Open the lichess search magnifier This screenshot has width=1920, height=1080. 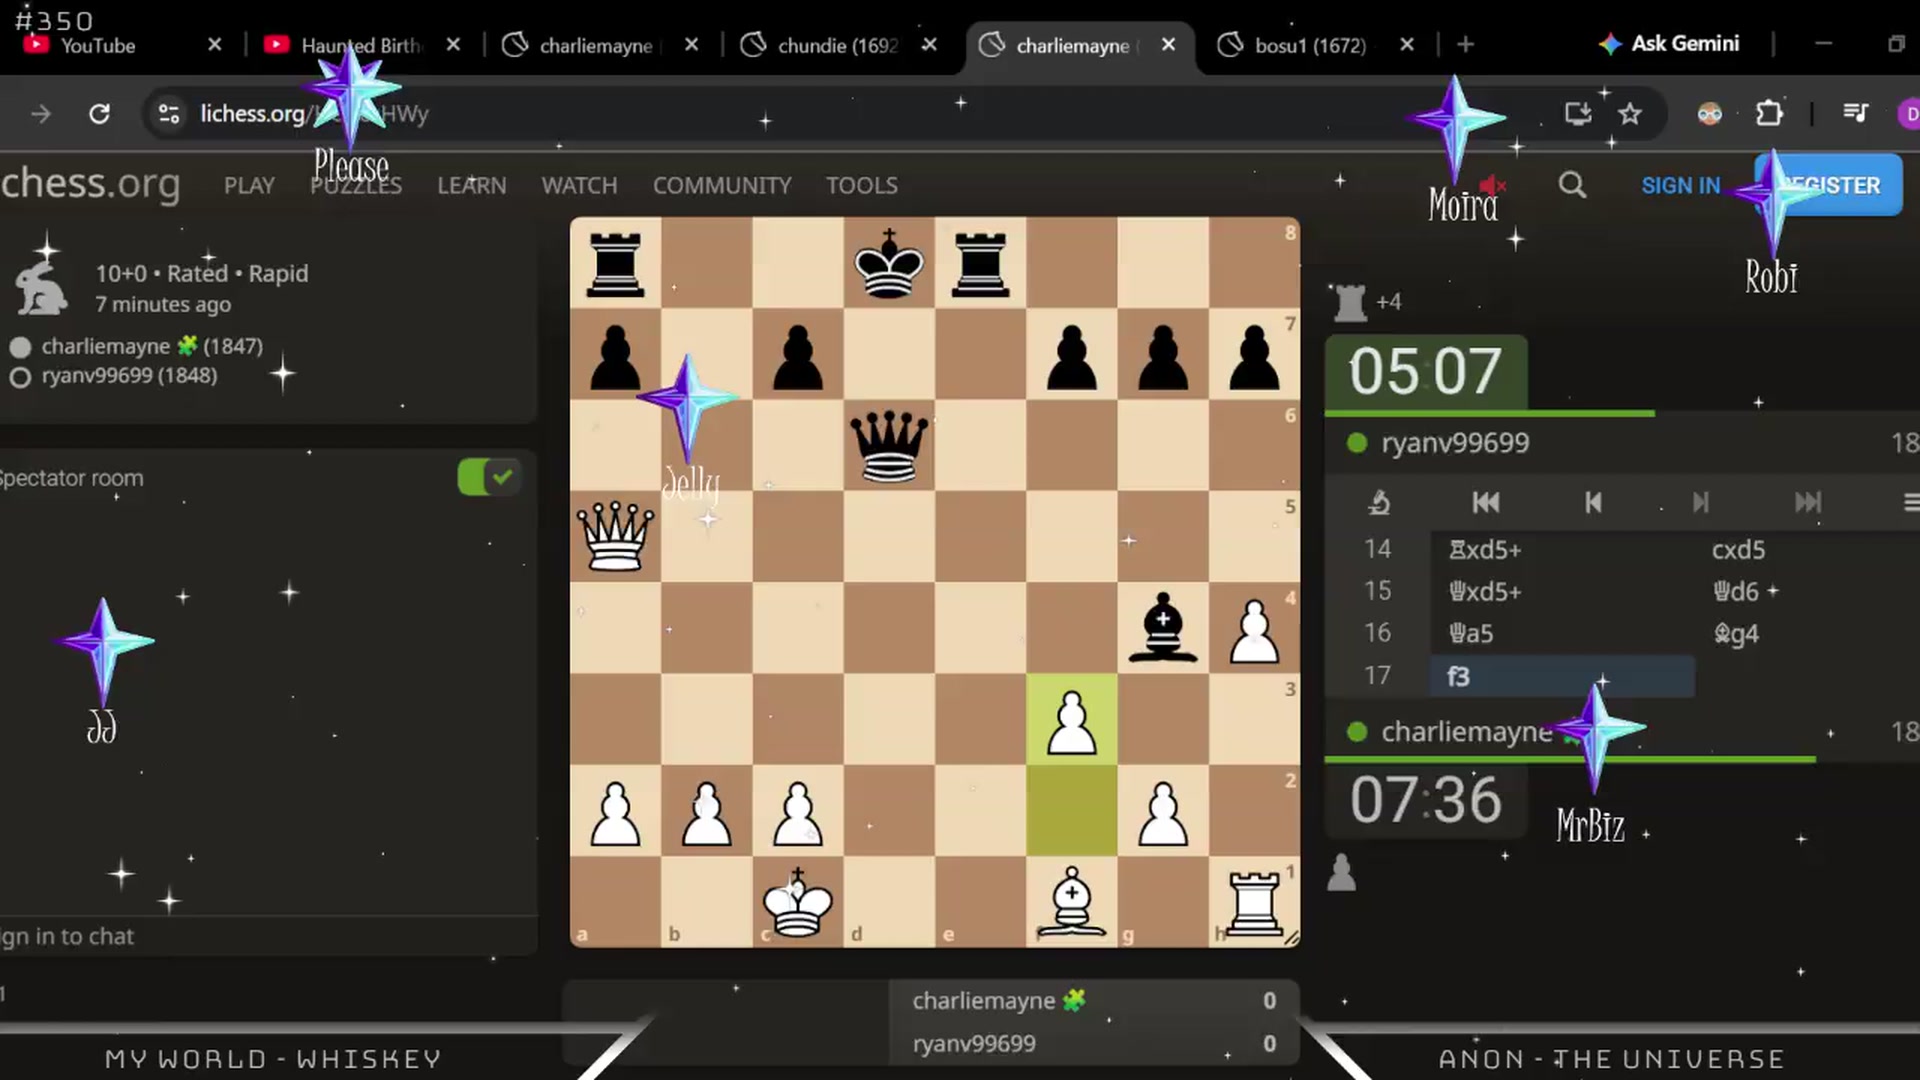[x=1572, y=185]
